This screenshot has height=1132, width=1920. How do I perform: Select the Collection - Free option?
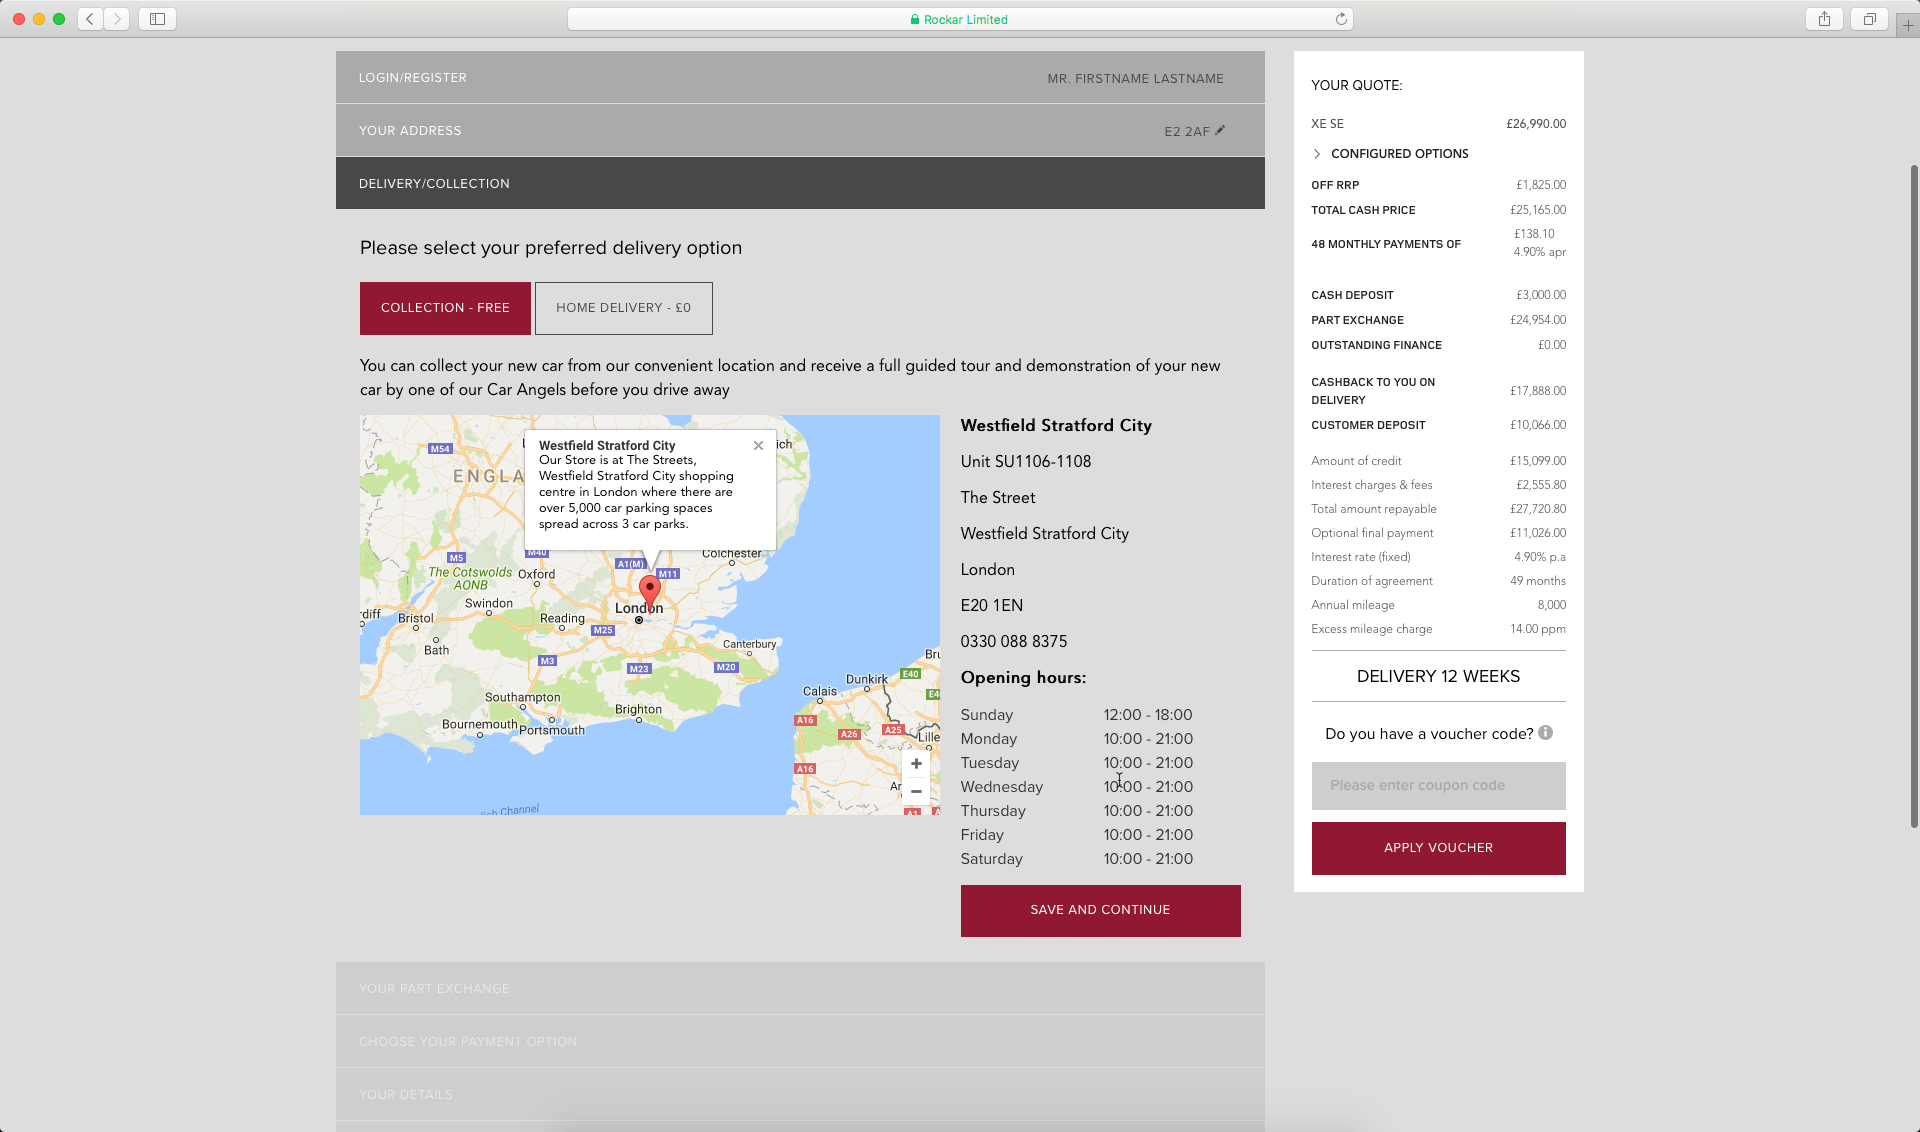(445, 308)
